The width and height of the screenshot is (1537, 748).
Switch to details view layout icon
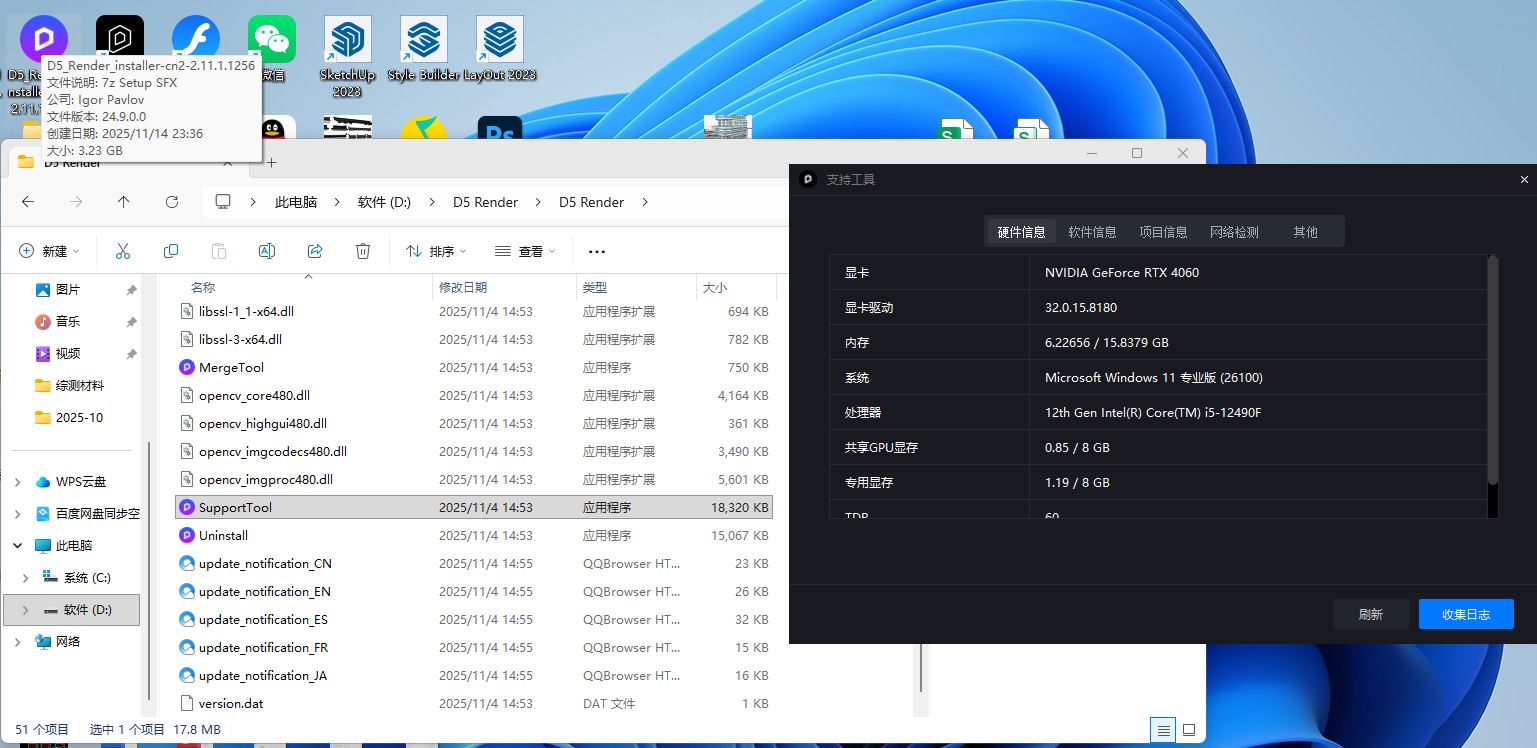1162,730
